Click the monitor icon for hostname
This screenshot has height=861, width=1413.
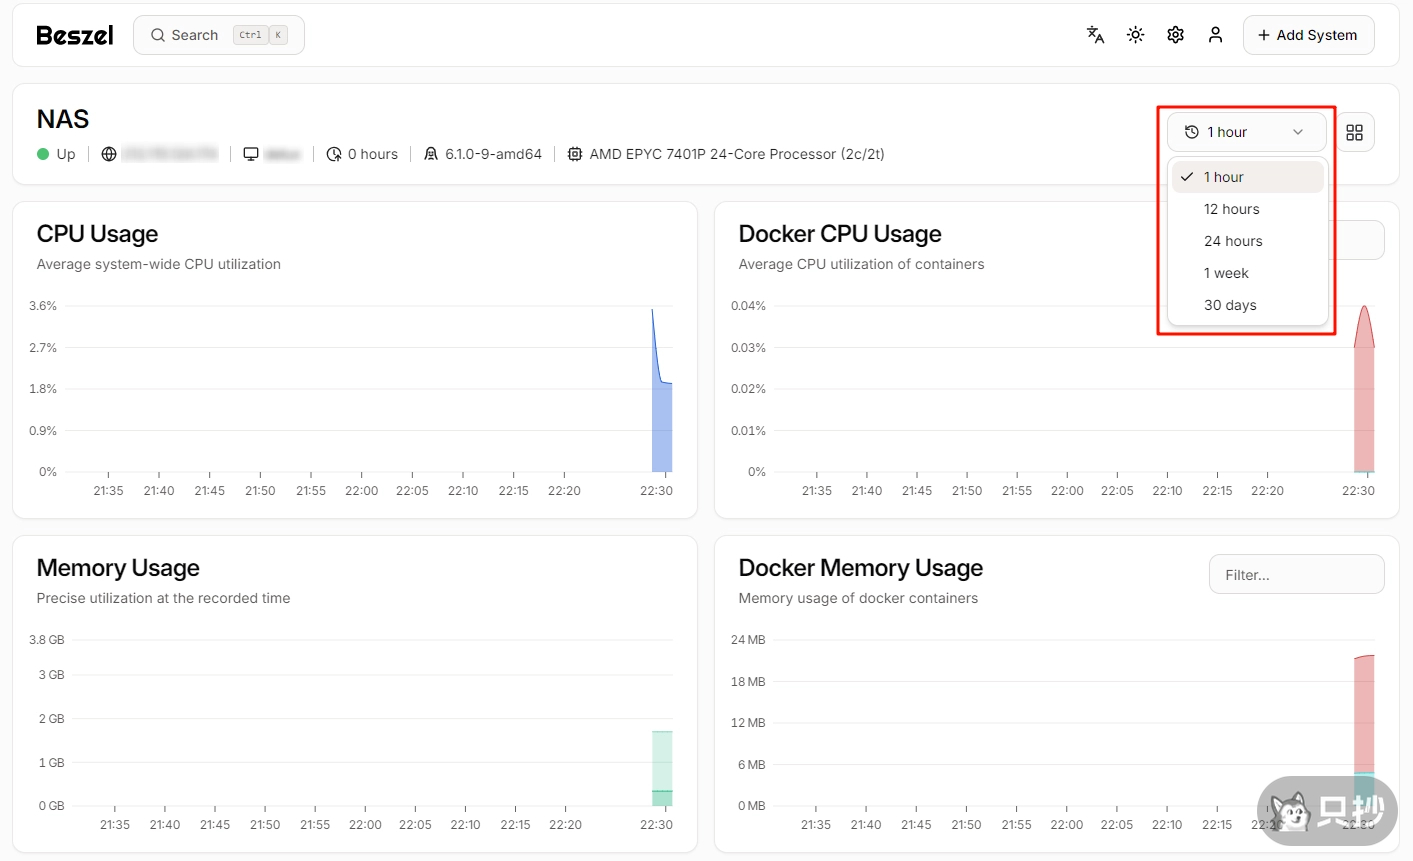tap(251, 154)
